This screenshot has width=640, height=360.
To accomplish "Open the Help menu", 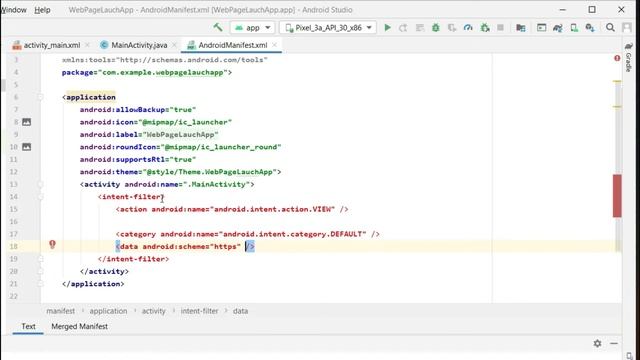I will pos(42,10).
